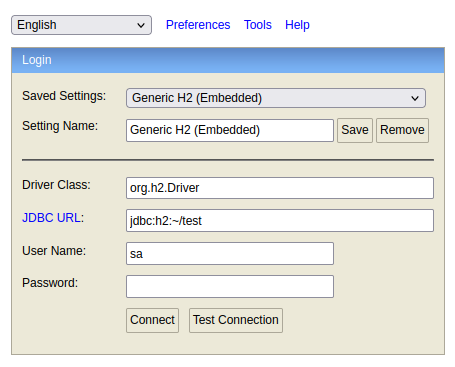The image size is (455, 367).
Task: Click the JDBC URL label link
Action: [53, 218]
